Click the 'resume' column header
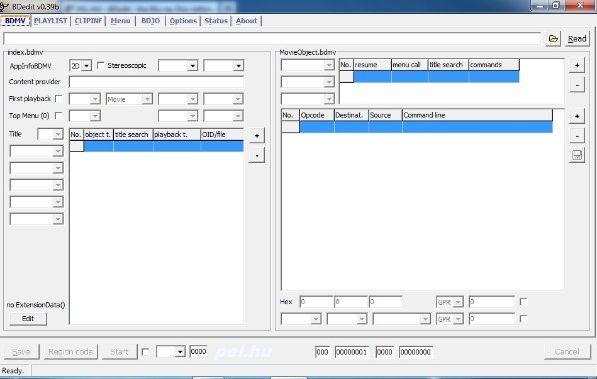The image size is (597, 379). pyautogui.click(x=372, y=65)
